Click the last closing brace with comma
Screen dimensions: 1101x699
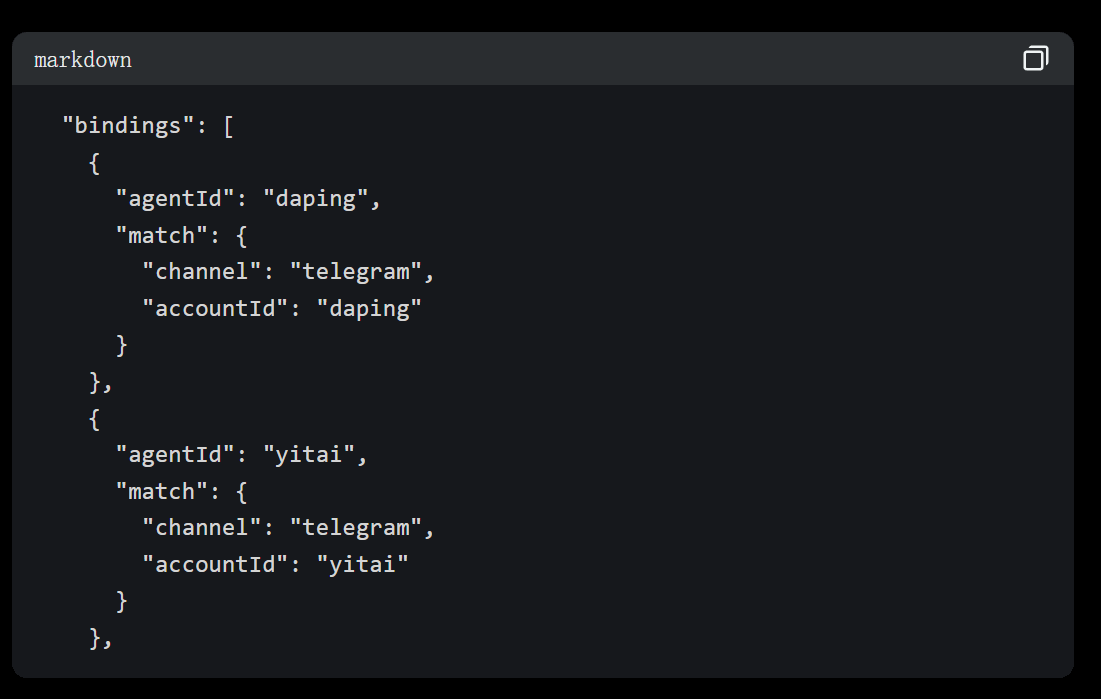click(x=100, y=639)
